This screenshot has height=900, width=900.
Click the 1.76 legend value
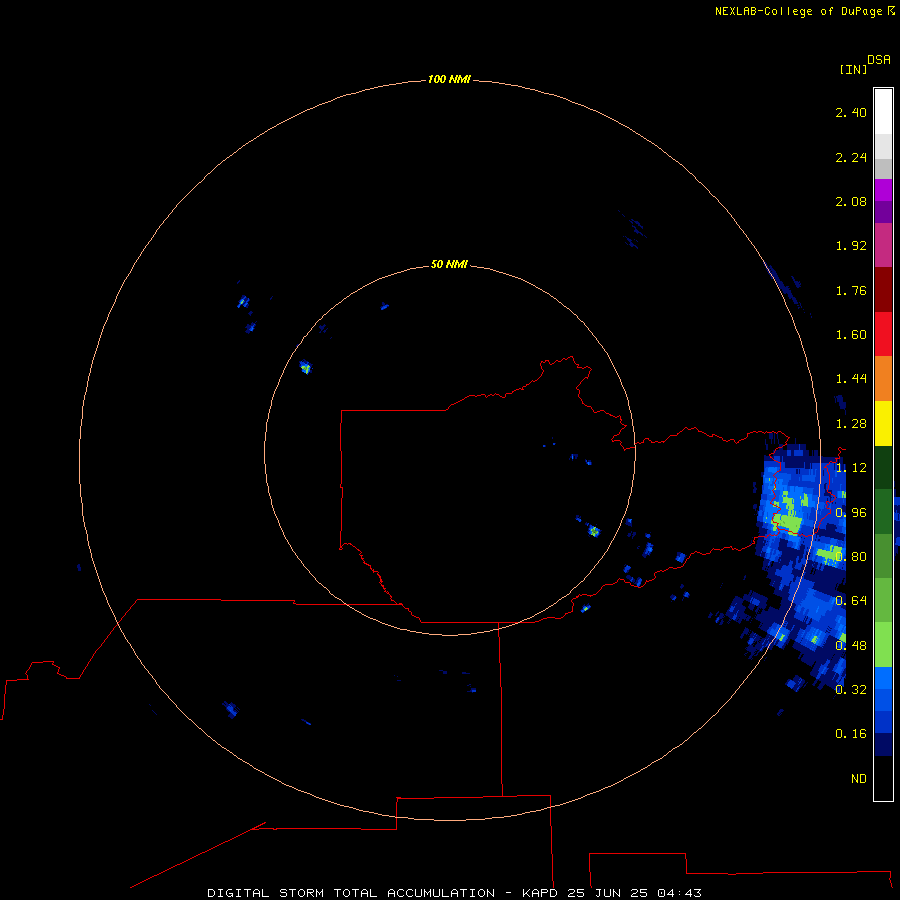[851, 290]
